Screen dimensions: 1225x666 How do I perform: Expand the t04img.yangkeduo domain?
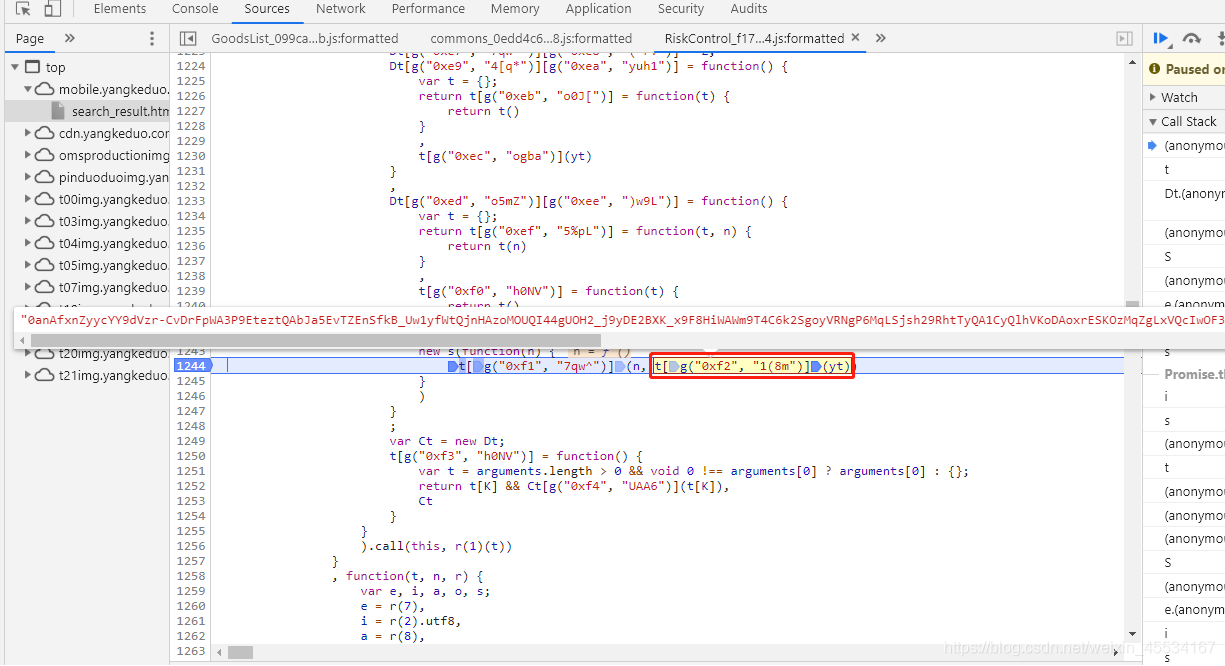(x=28, y=243)
